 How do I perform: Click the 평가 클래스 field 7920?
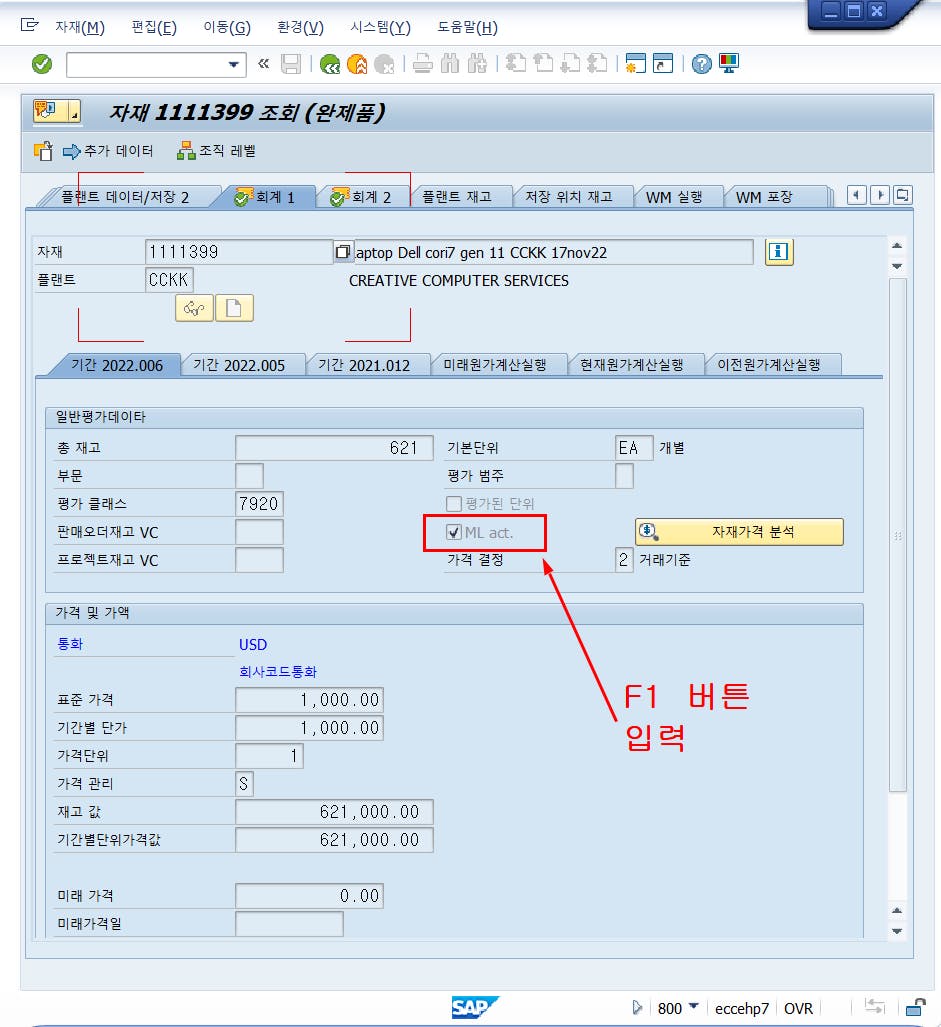tap(259, 504)
